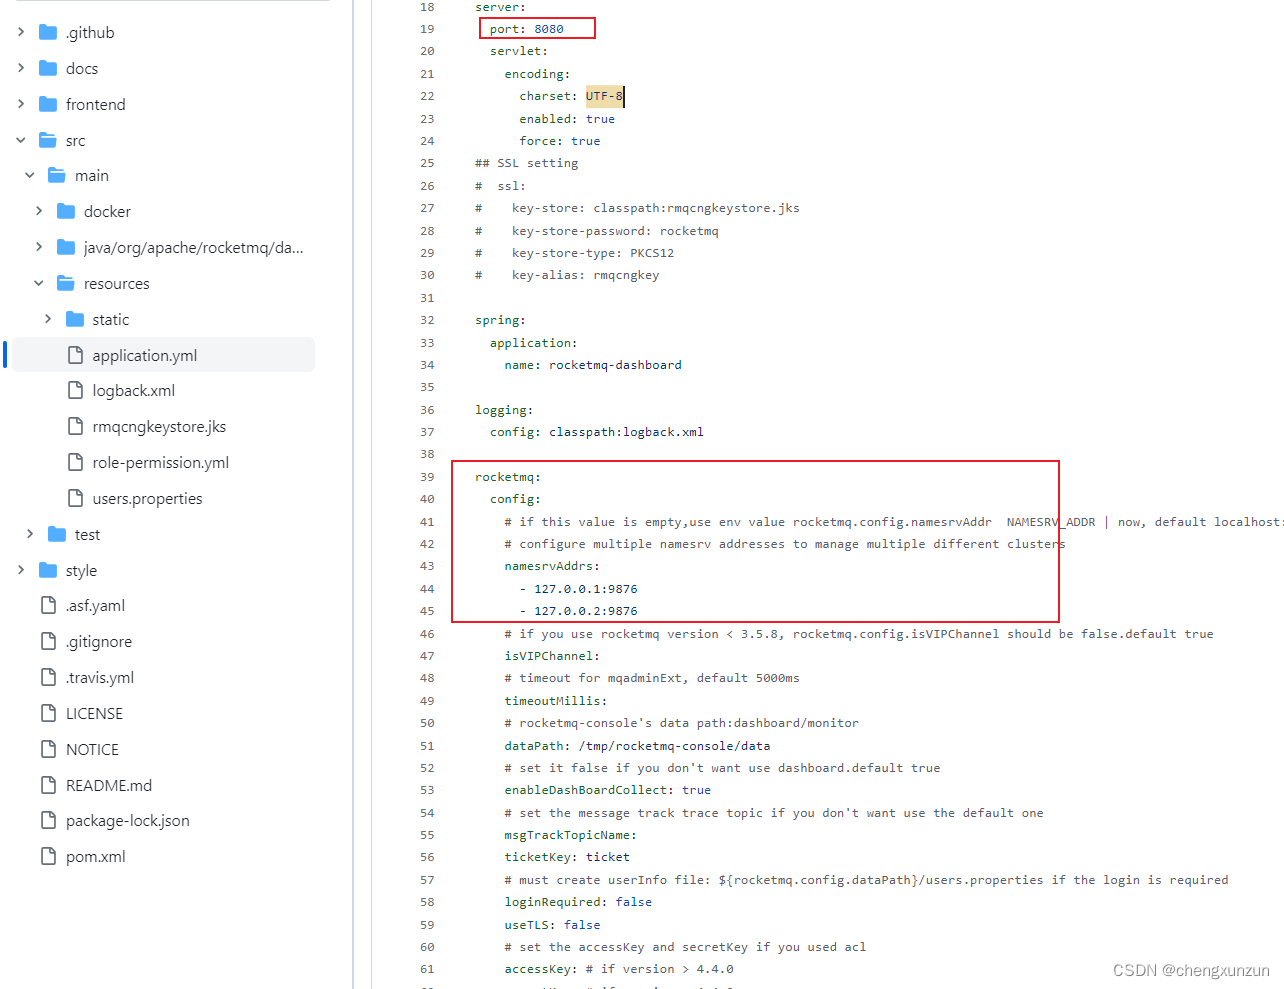This screenshot has width=1284, height=989.
Task: Open the .travis.yml file
Action: pos(100,678)
